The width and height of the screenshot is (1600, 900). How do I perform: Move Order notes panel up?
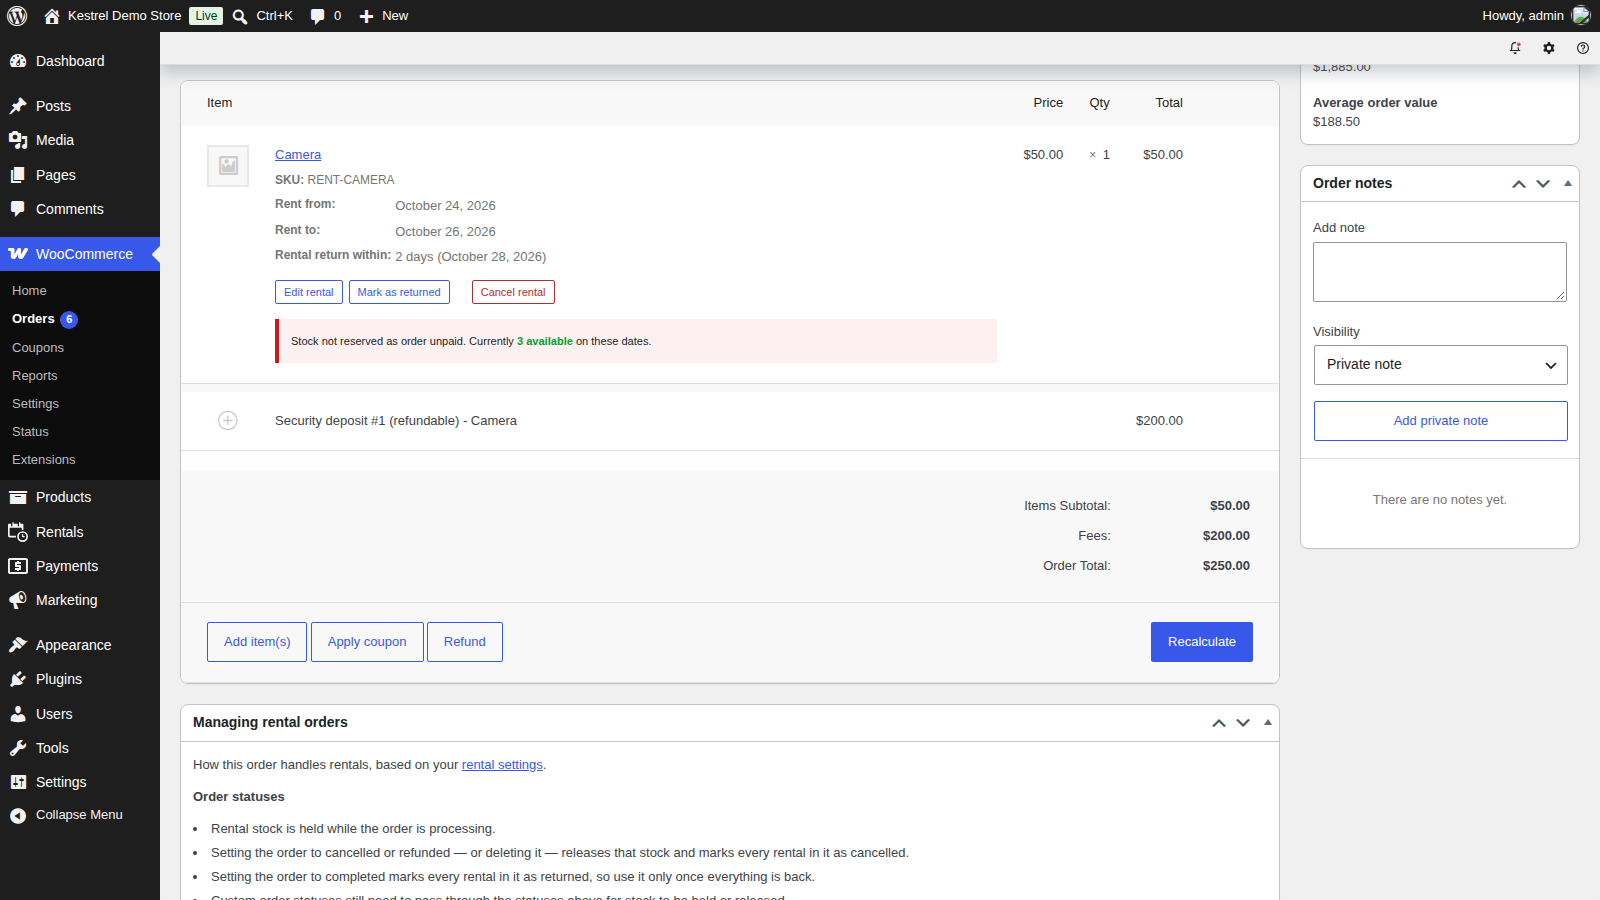1519,184
